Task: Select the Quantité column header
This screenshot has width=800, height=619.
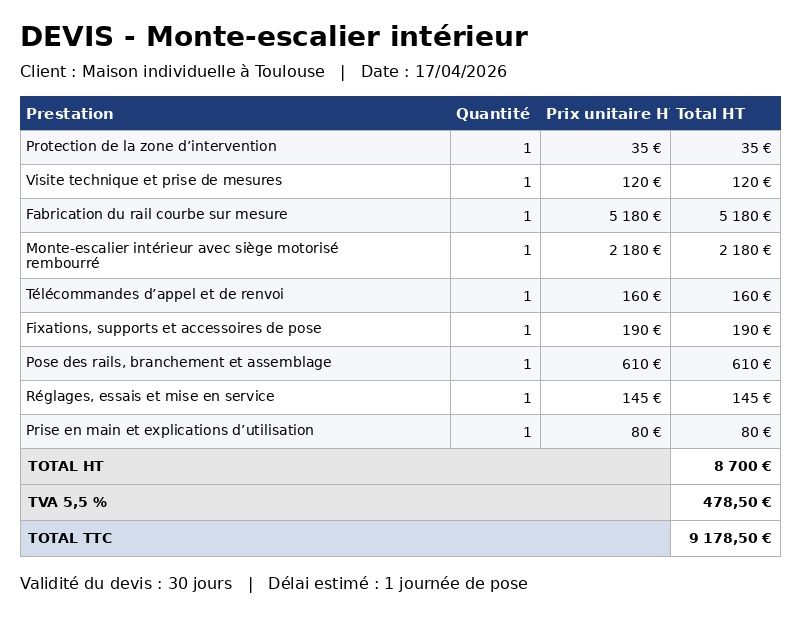Action: (493, 113)
